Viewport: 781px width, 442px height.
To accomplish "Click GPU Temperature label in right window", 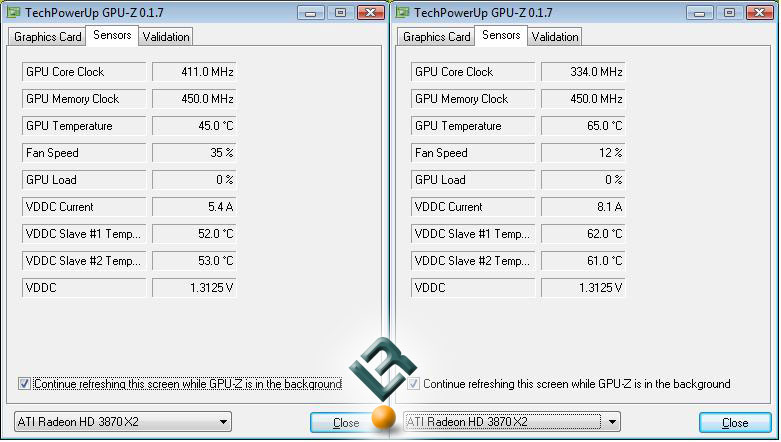I will [473, 126].
